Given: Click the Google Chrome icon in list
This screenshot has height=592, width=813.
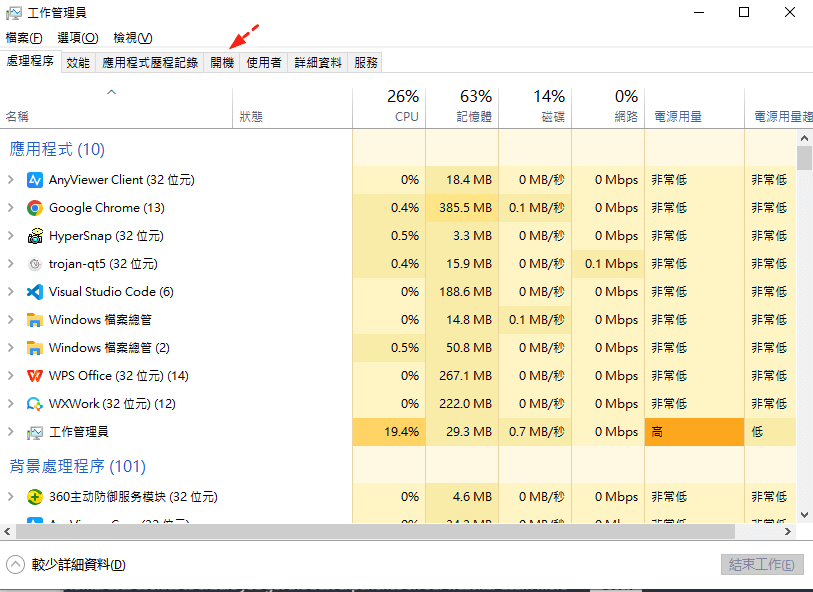Looking at the screenshot, I should click(x=35, y=208).
